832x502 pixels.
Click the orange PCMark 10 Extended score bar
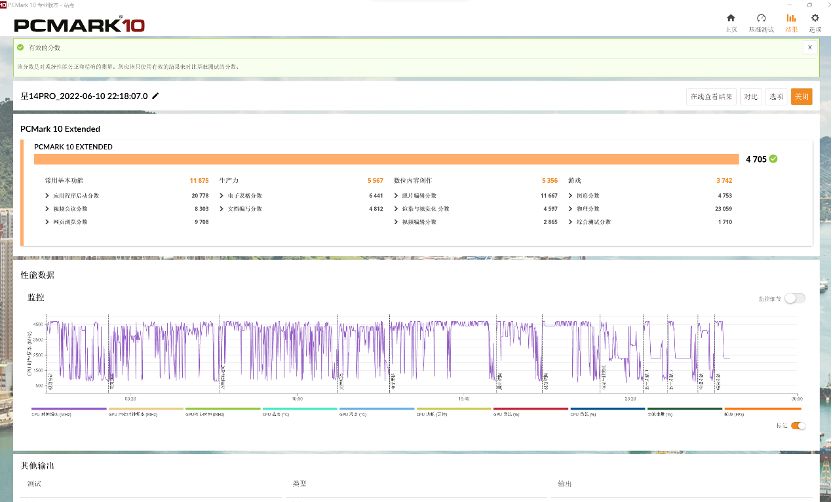click(386, 159)
